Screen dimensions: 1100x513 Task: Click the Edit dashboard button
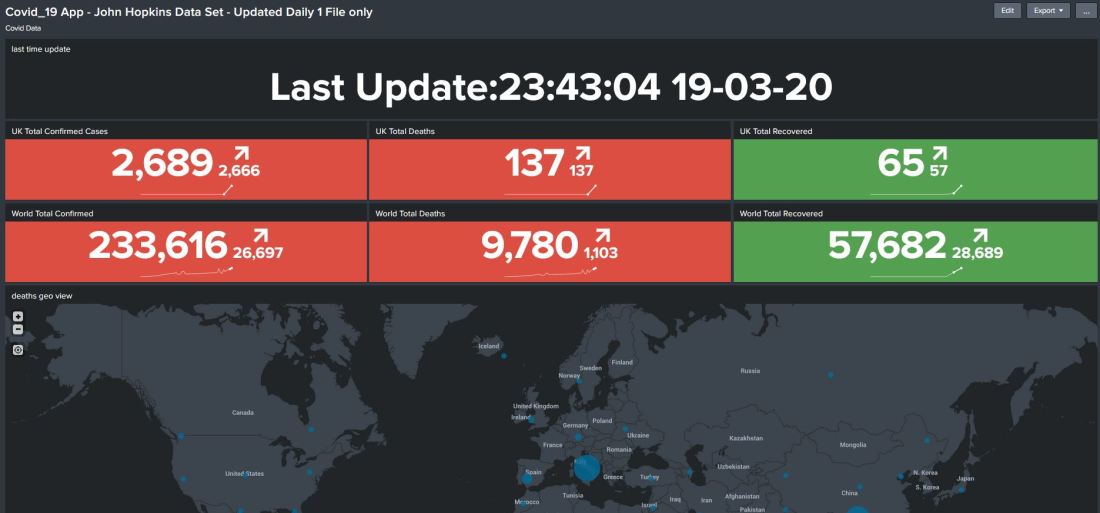pos(1007,11)
